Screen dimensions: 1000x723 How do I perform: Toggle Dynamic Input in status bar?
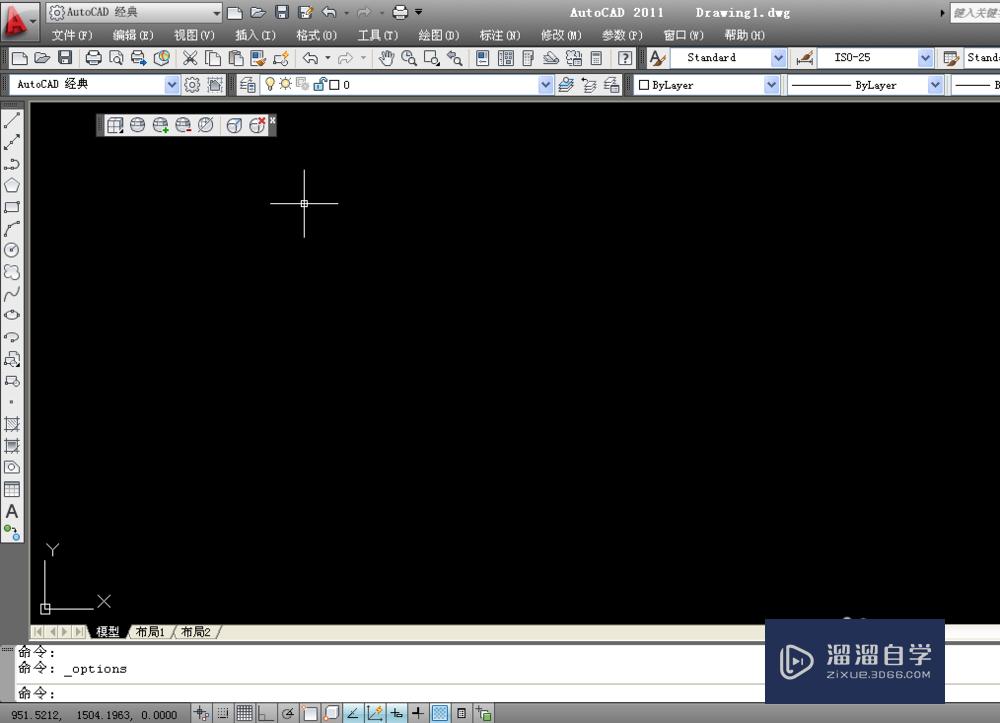[396, 713]
